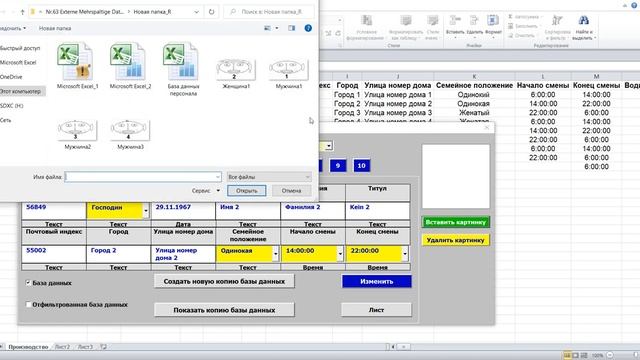
Task: Click the Kein 2 title field
Action: point(378,211)
